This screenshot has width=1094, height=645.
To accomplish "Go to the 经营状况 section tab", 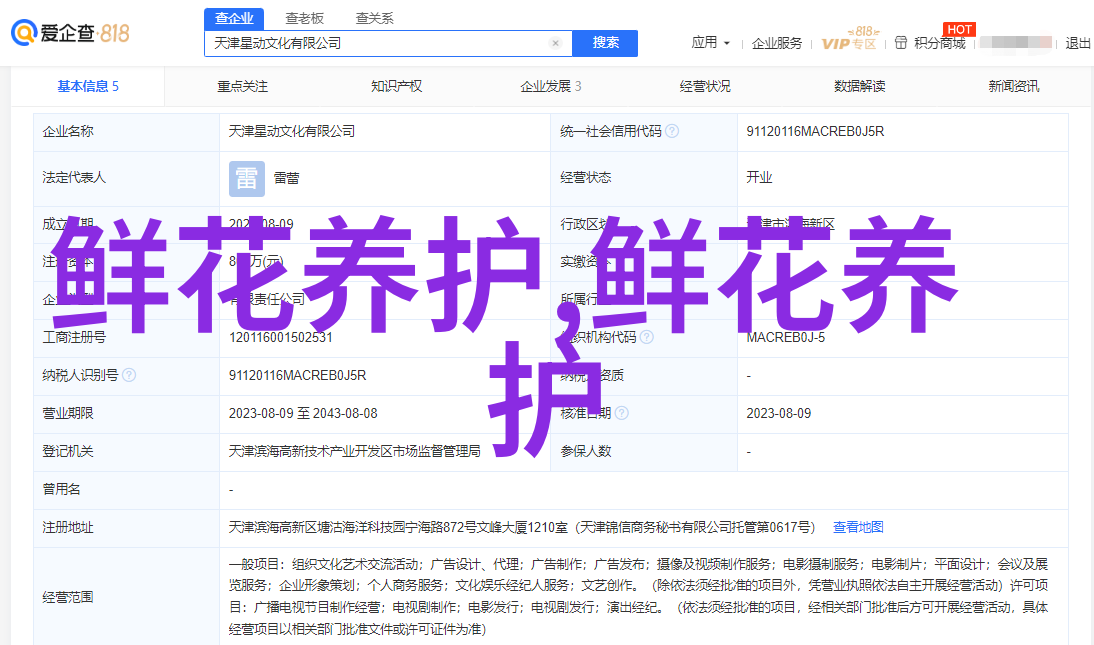I will [705, 86].
